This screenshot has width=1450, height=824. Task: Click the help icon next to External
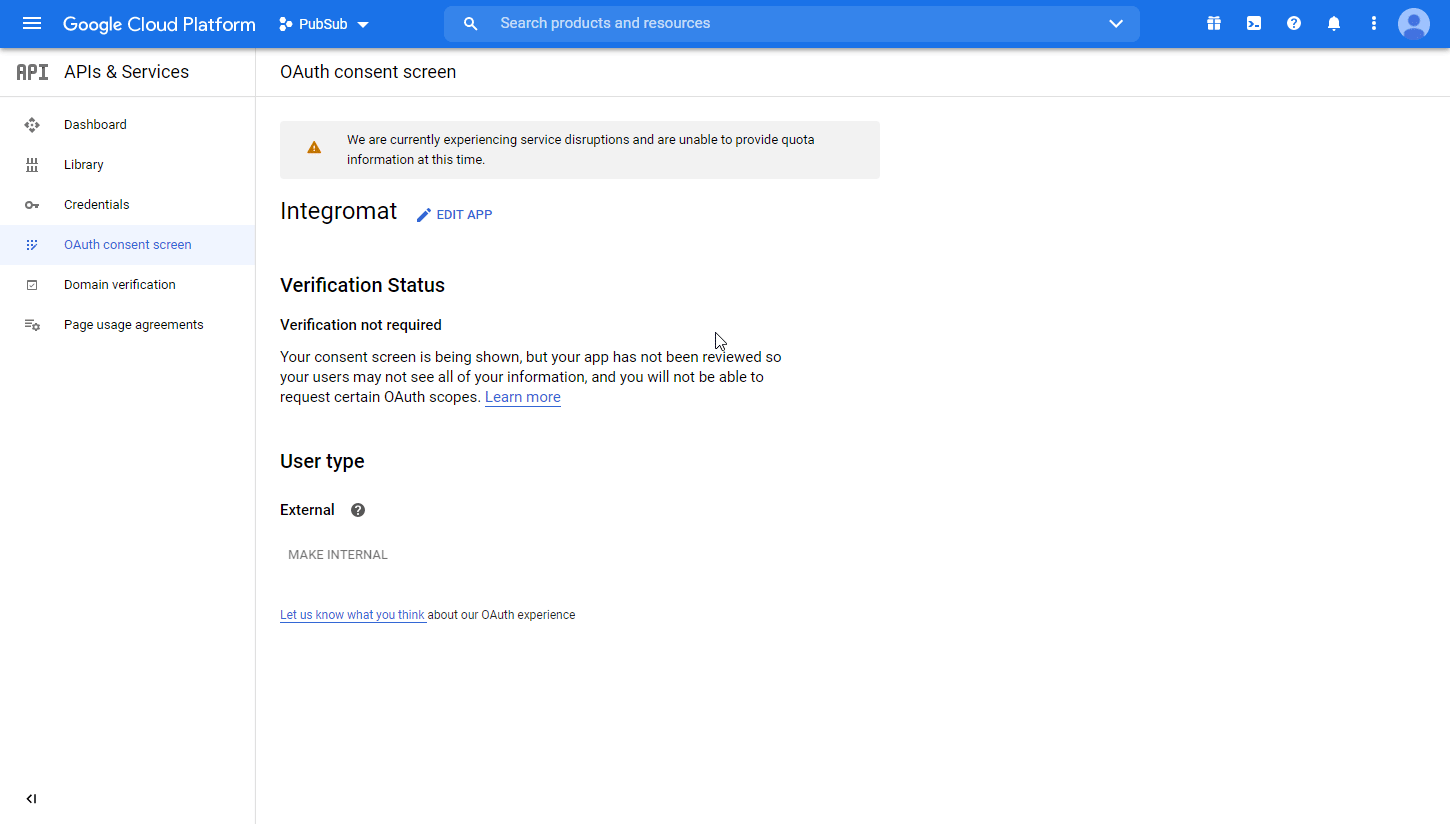click(x=357, y=510)
